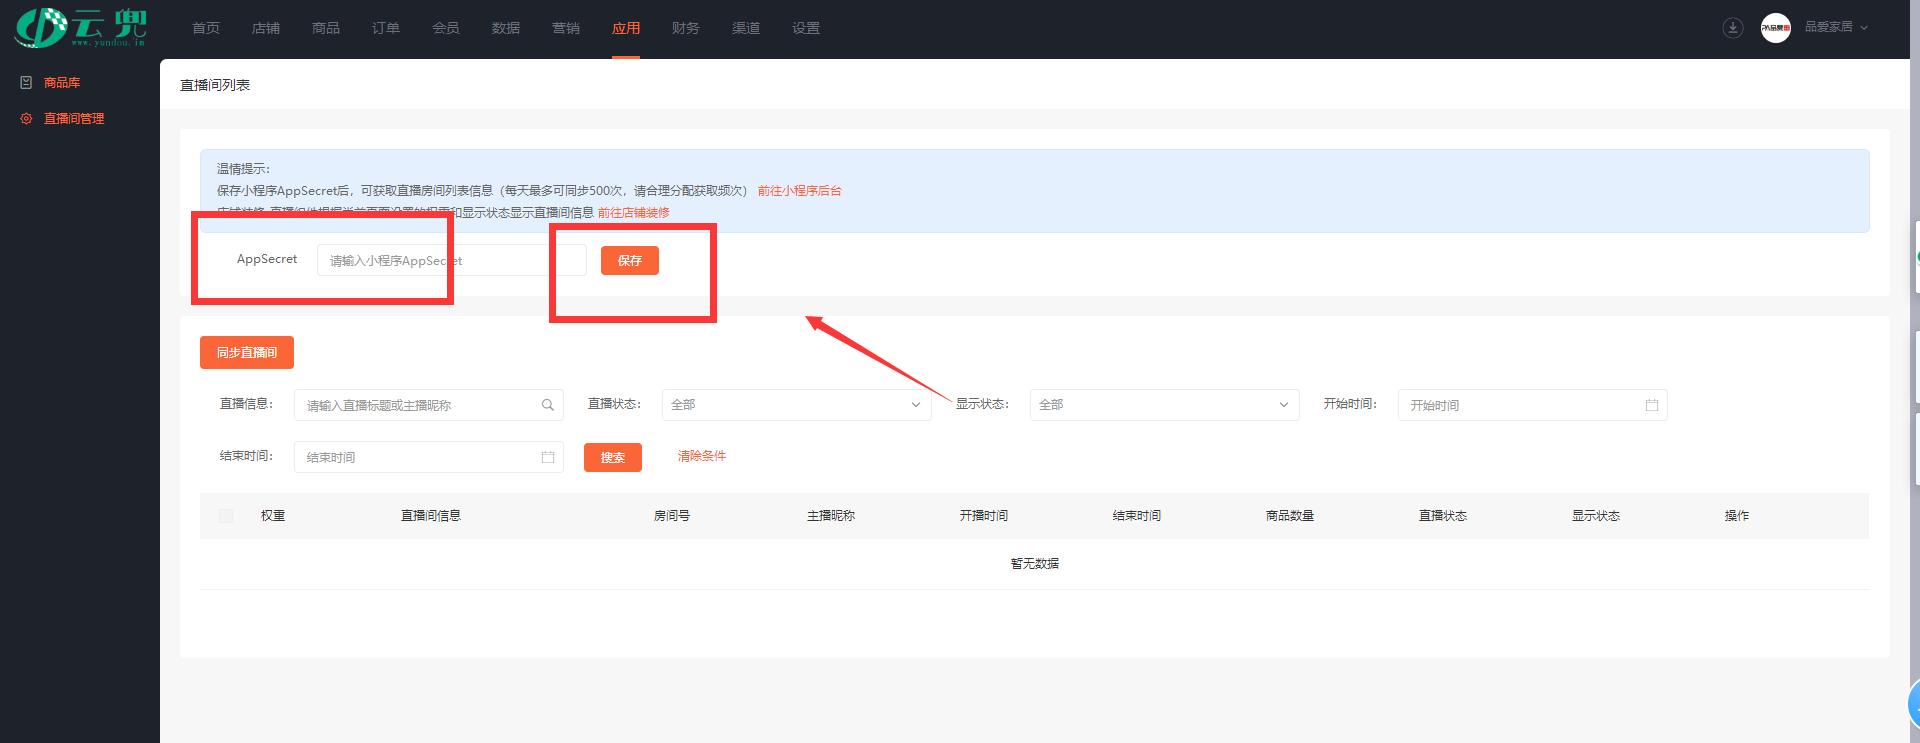Image resolution: width=1920 pixels, height=743 pixels.
Task: Click the 商品数量 column header
Action: (x=1290, y=516)
